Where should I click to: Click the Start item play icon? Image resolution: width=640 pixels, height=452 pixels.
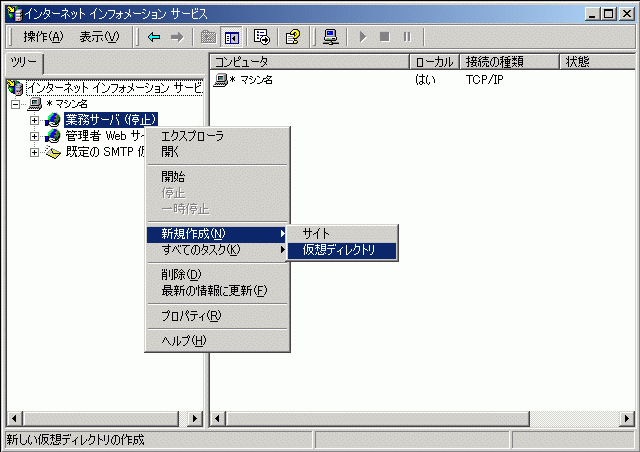(x=362, y=37)
